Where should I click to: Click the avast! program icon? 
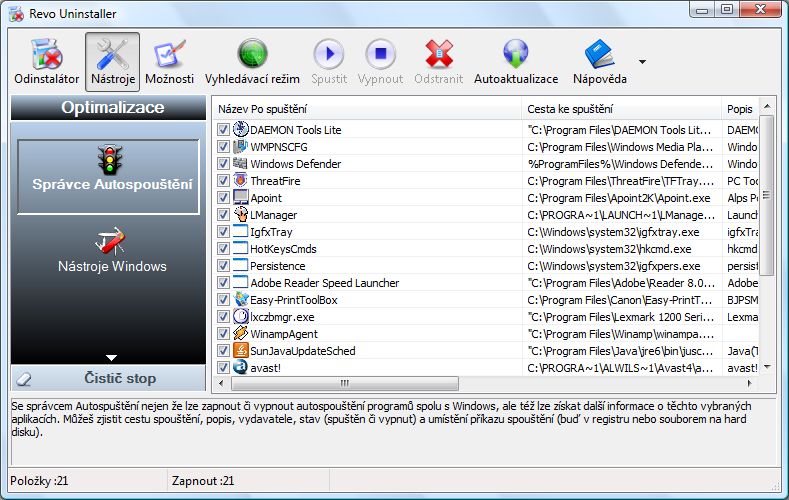241,367
